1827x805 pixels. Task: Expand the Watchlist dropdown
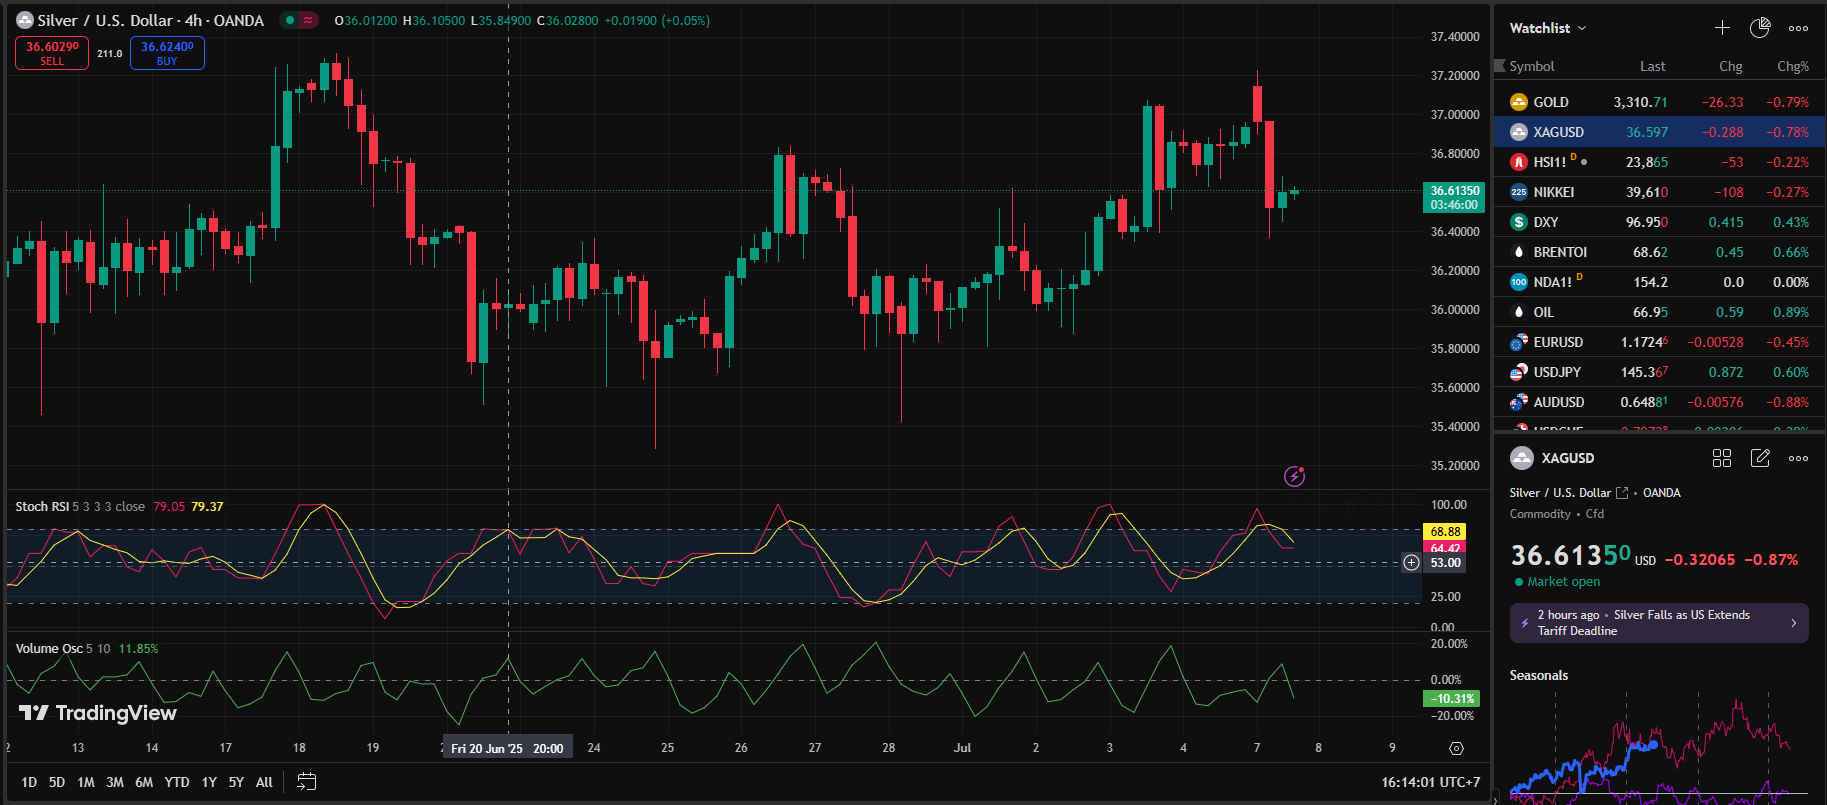point(1547,28)
